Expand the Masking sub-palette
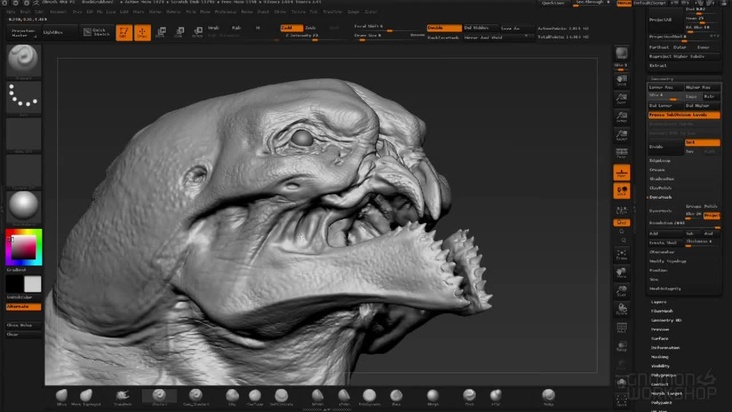Viewport: 732px width, 412px height. click(660, 355)
